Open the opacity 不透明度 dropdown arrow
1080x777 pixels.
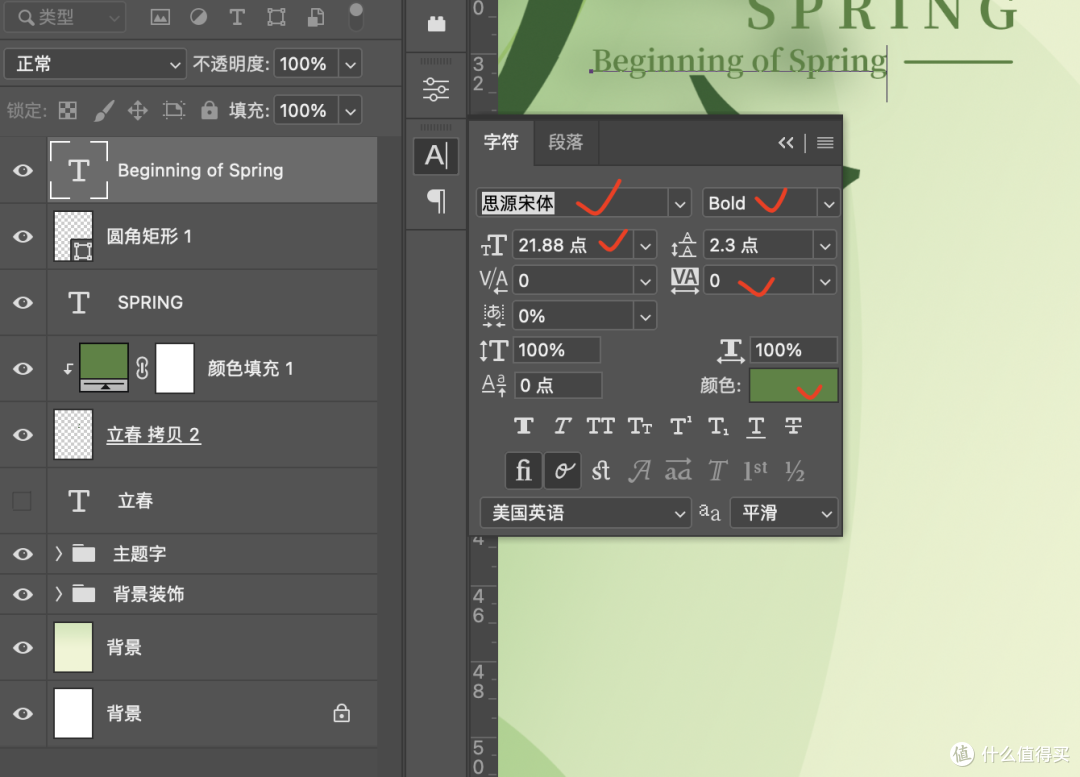tap(351, 64)
